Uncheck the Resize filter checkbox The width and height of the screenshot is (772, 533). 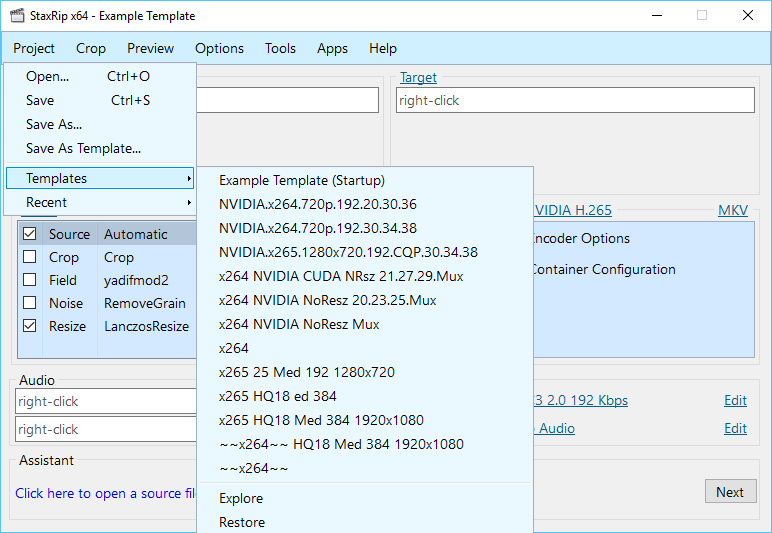[x=30, y=326]
